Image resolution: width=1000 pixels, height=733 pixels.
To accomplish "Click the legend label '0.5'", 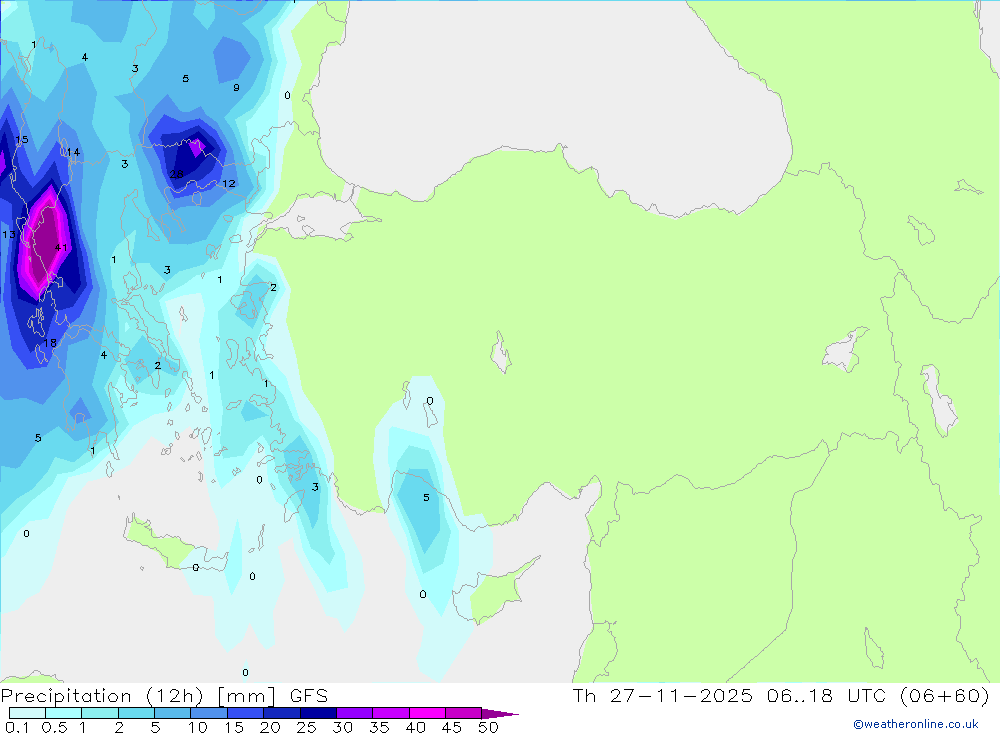I will pos(54,727).
